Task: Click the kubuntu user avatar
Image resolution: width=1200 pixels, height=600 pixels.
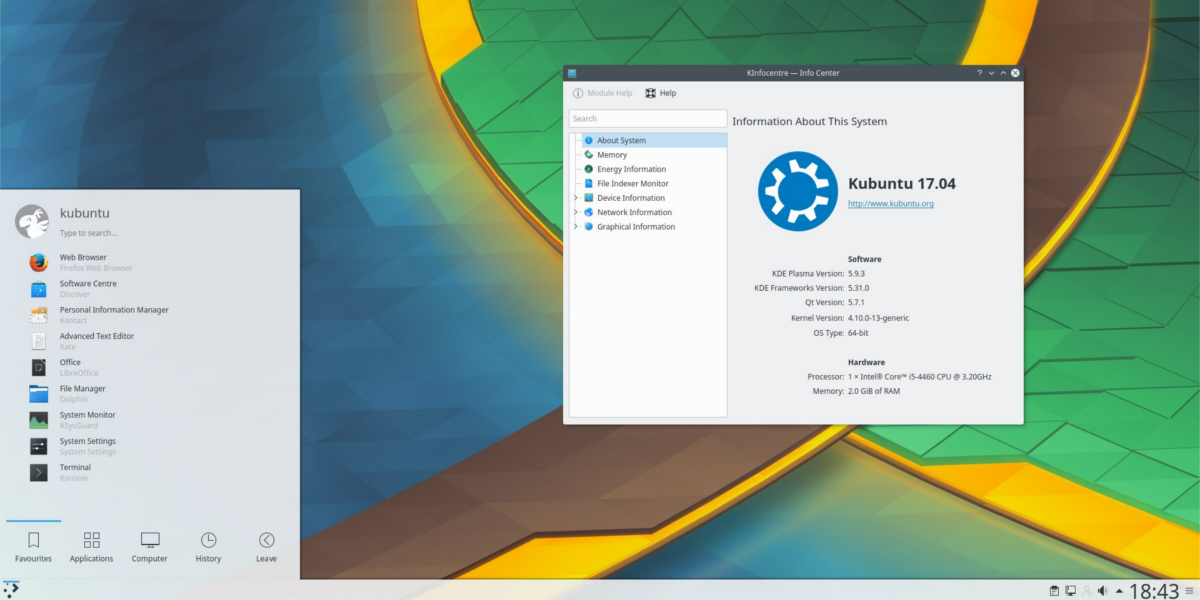Action: pyautogui.click(x=32, y=221)
